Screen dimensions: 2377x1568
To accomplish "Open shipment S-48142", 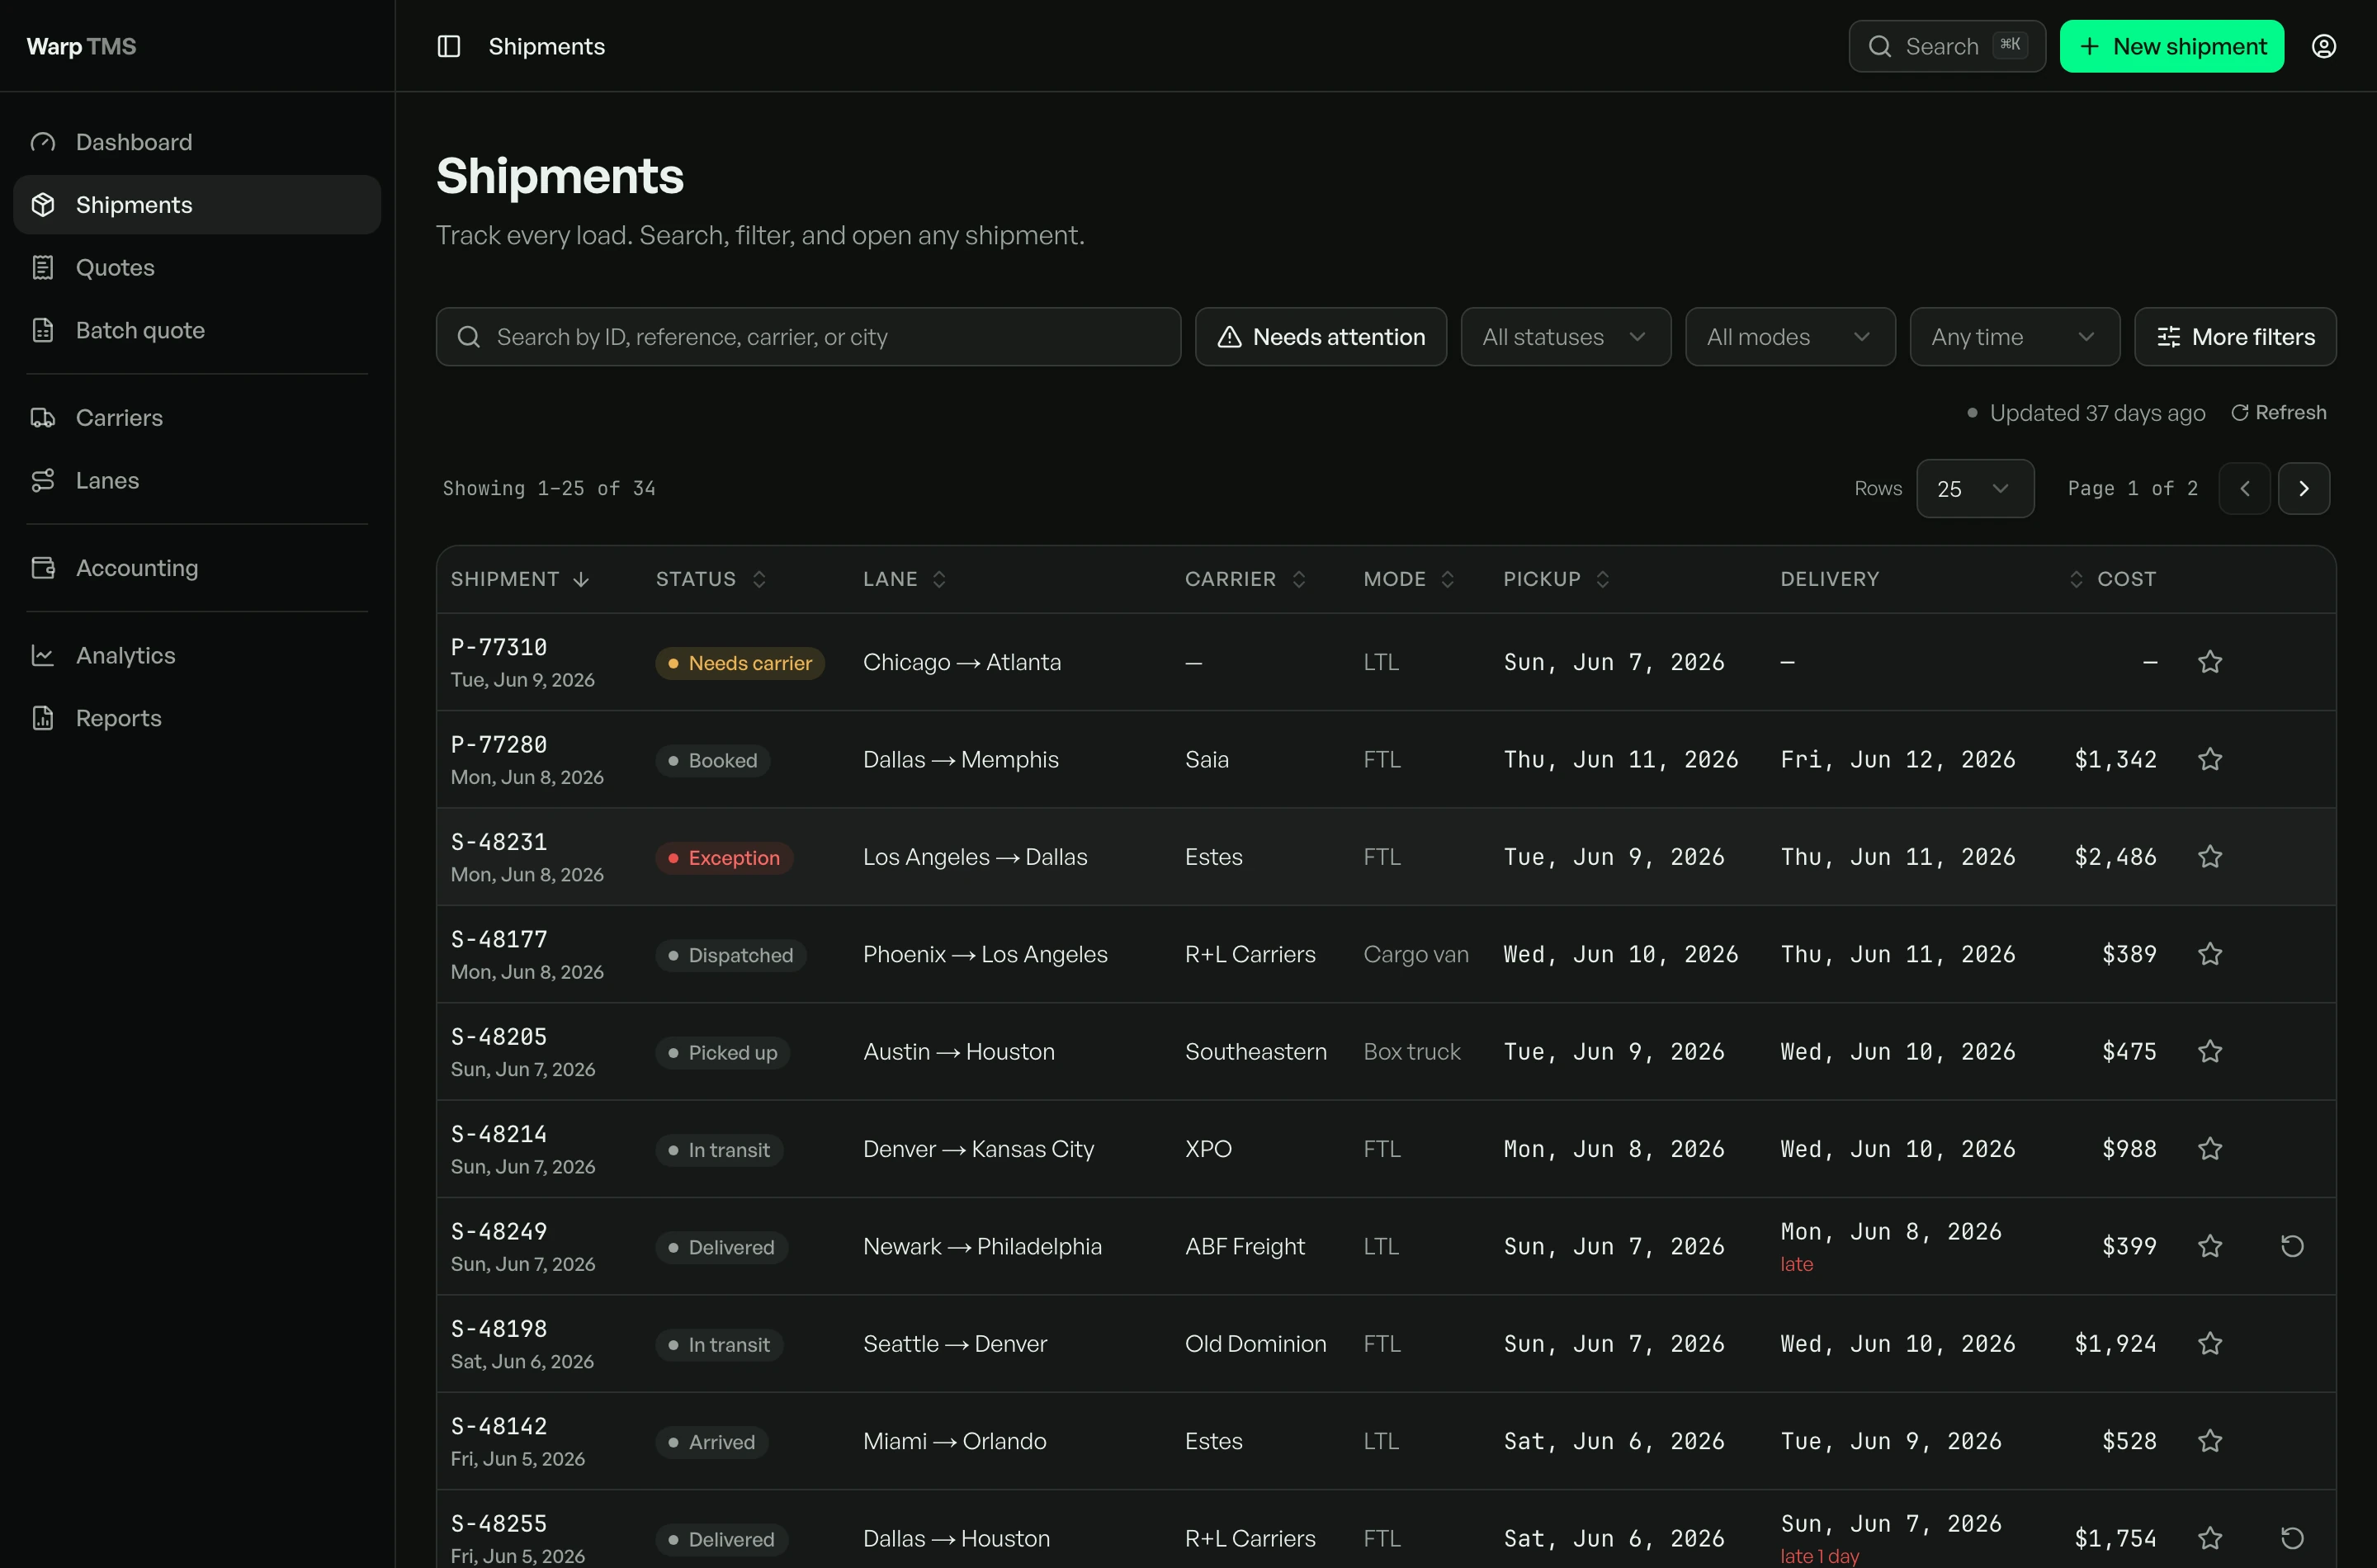I will 498,1426.
